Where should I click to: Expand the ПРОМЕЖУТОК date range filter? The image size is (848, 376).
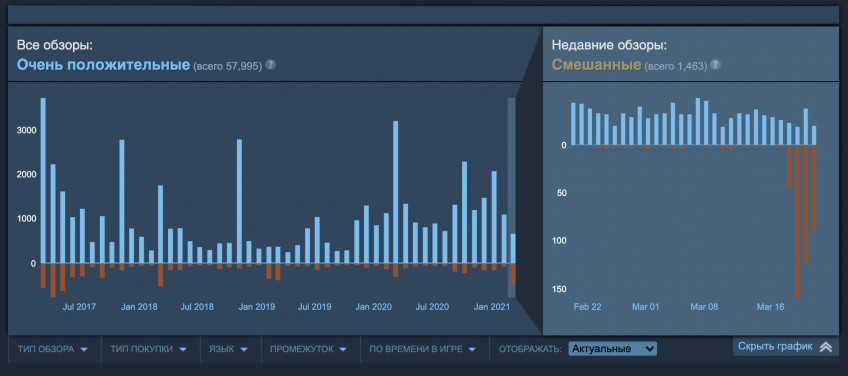tap(308, 349)
